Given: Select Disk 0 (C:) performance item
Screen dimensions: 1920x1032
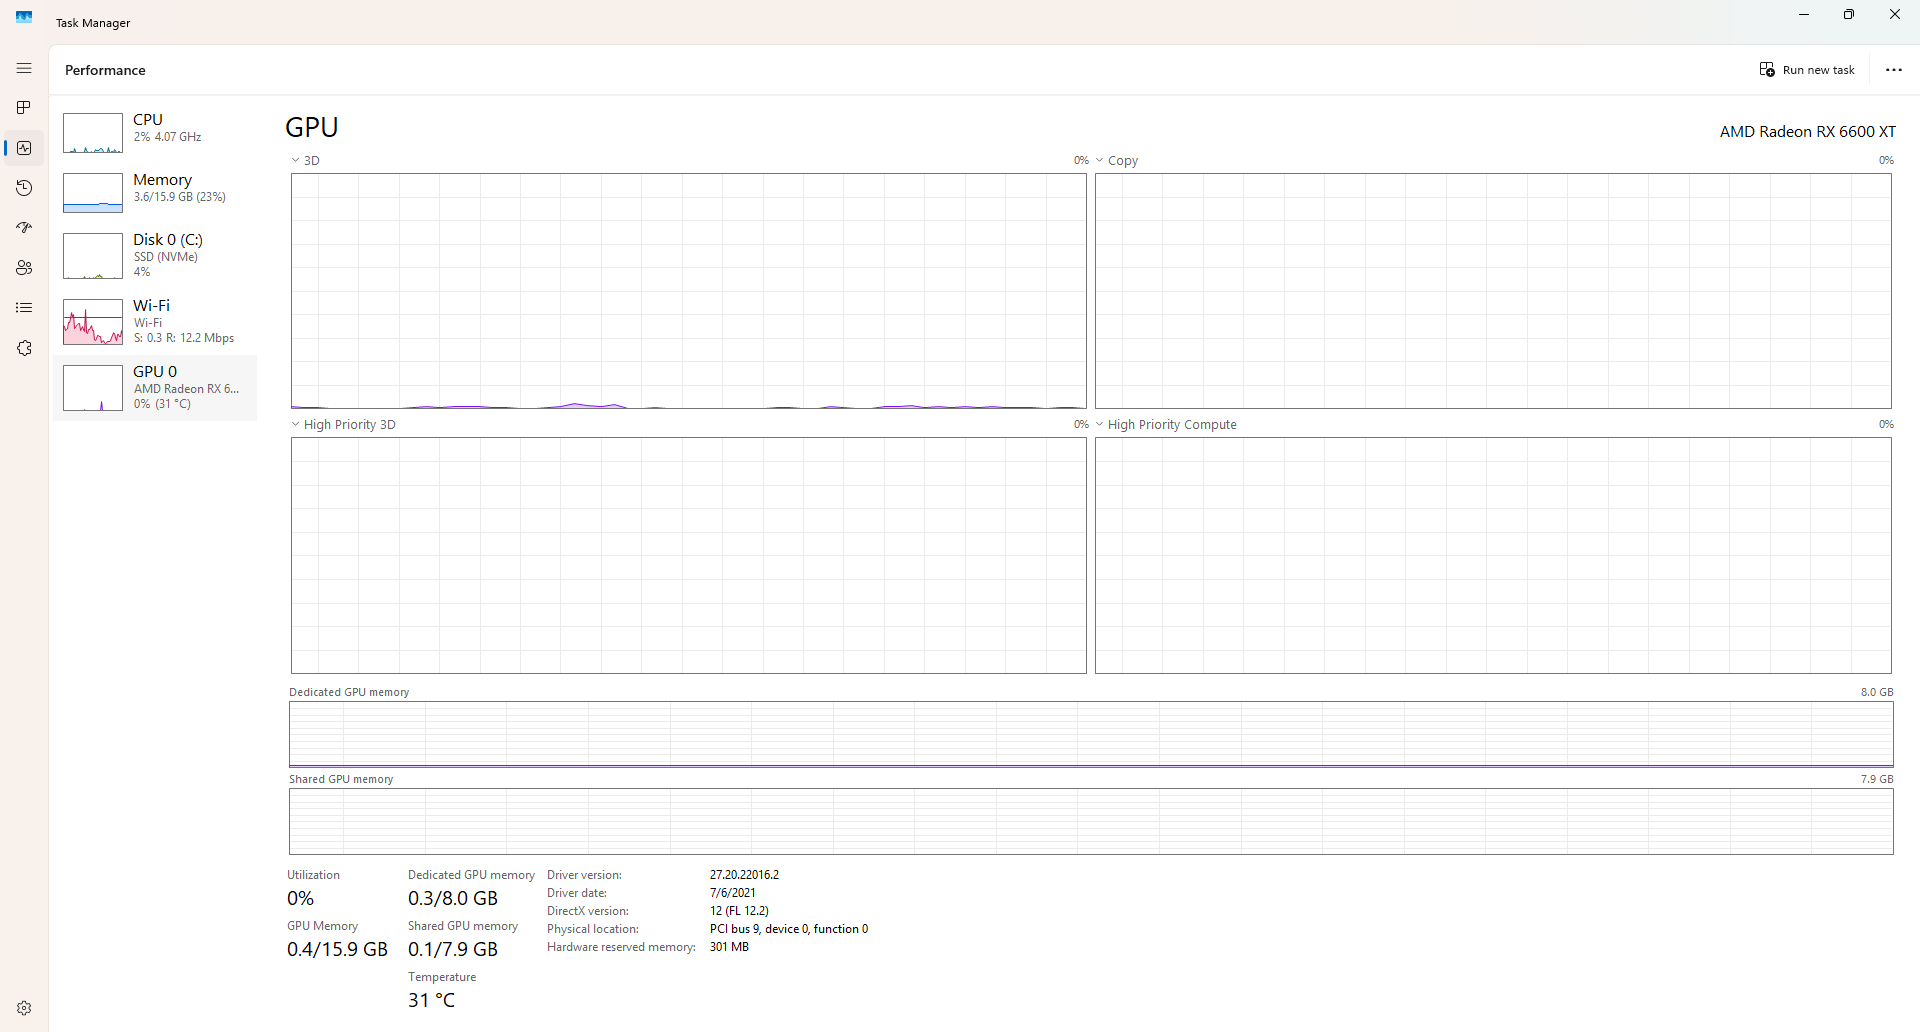Looking at the screenshot, I should [155, 255].
